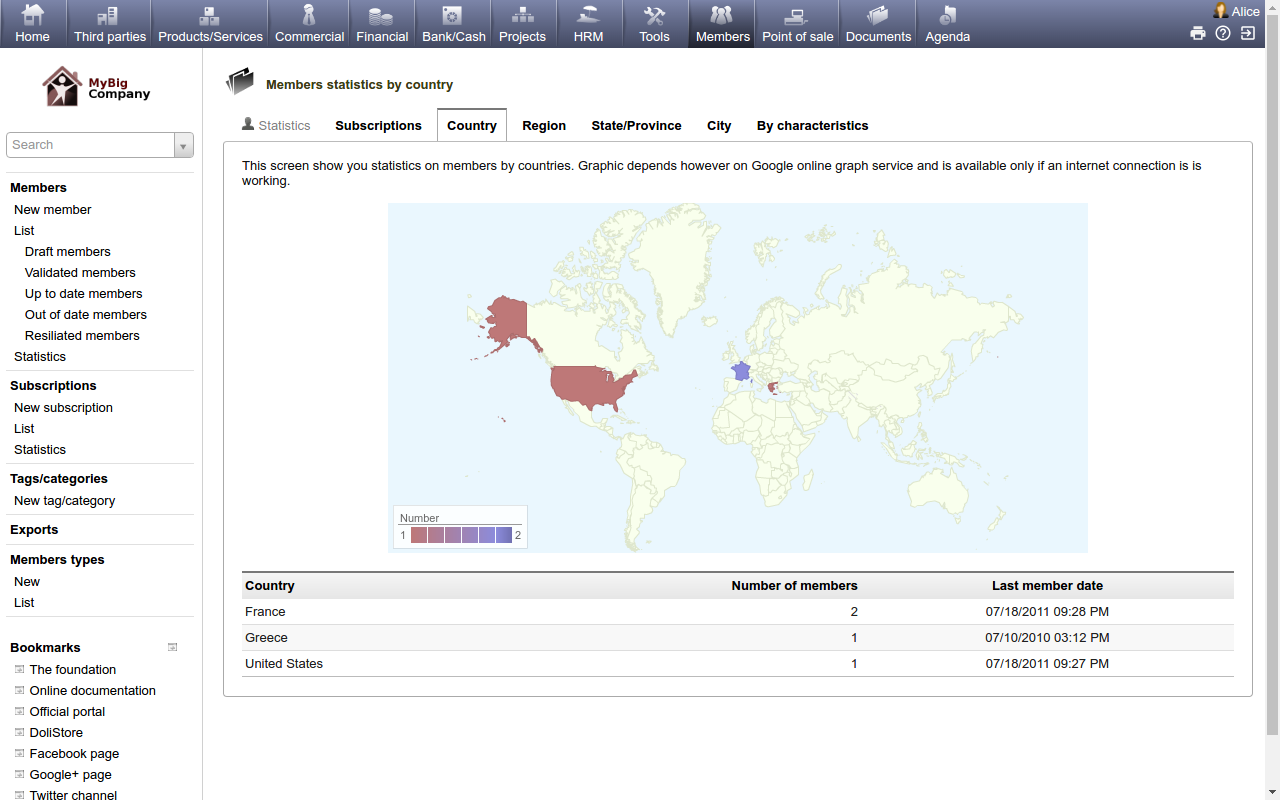Click the Point of sale icon
The image size is (1280, 800).
797,16
